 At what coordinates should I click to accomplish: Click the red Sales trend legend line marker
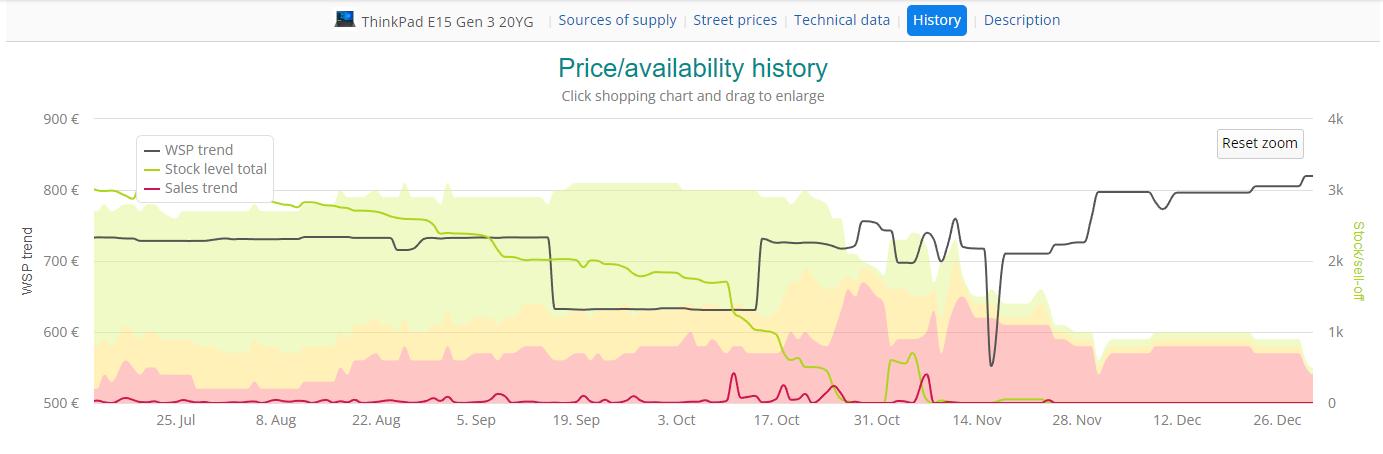pos(153,189)
